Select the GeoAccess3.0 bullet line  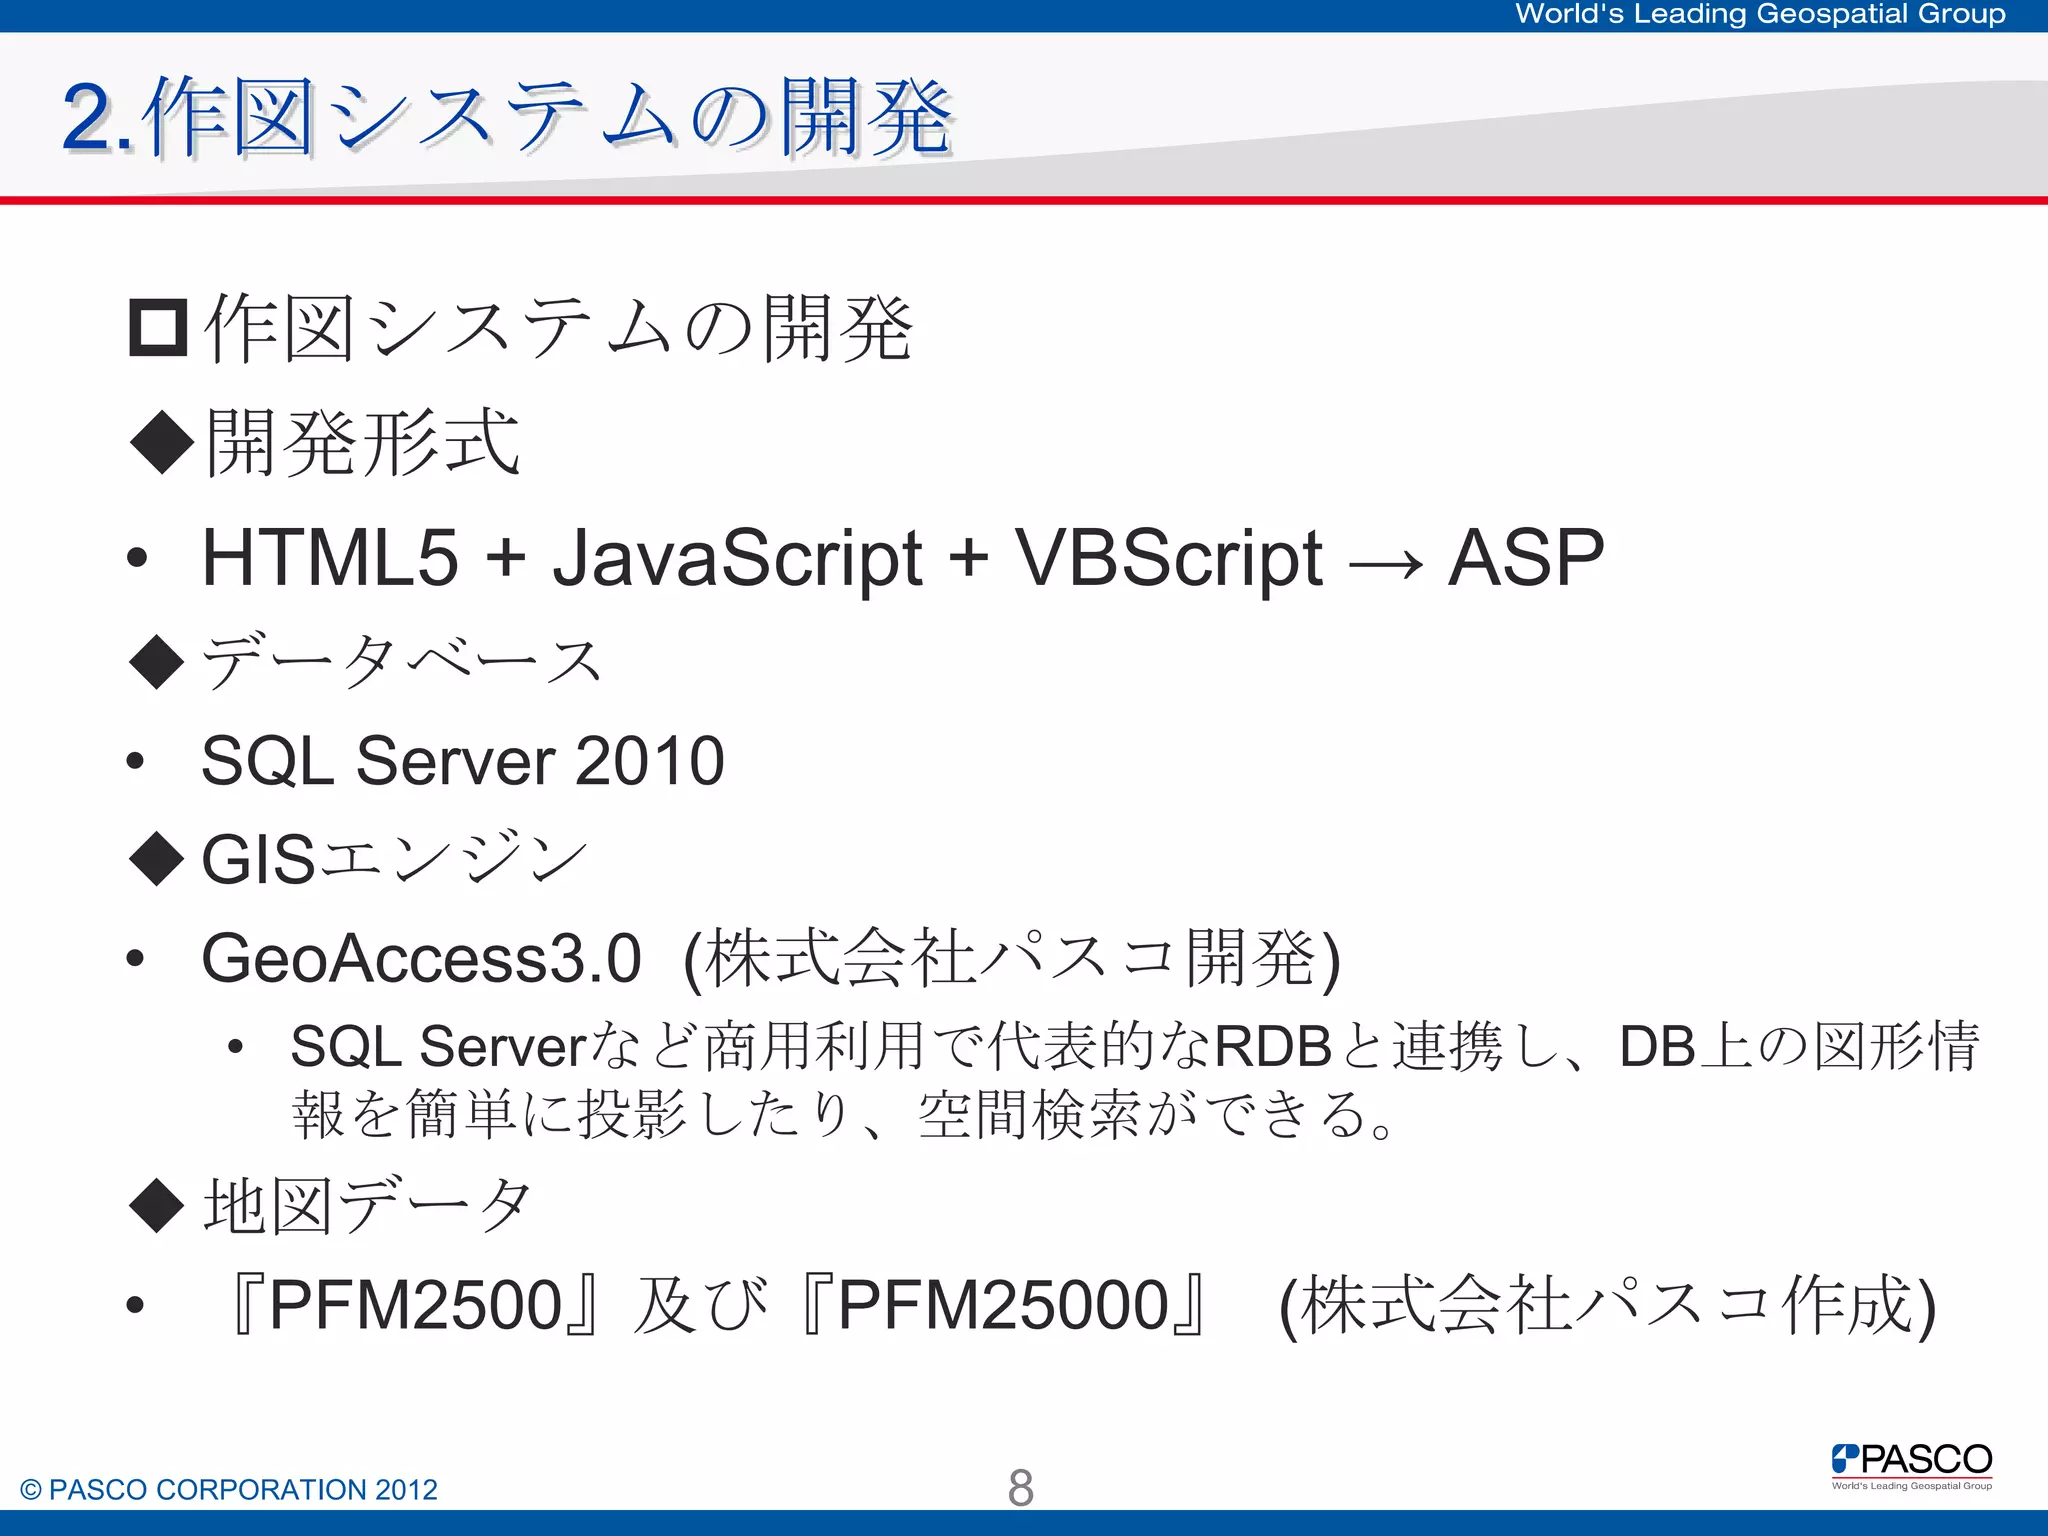770,959
